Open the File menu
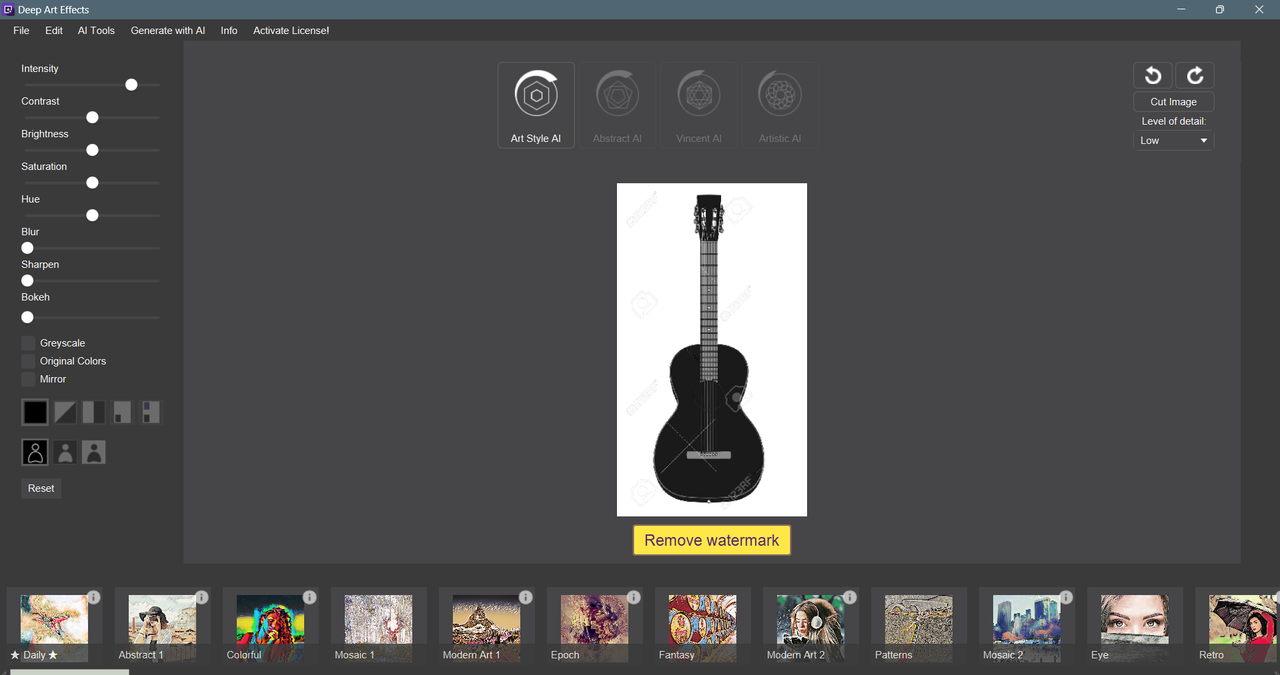 click(x=21, y=31)
